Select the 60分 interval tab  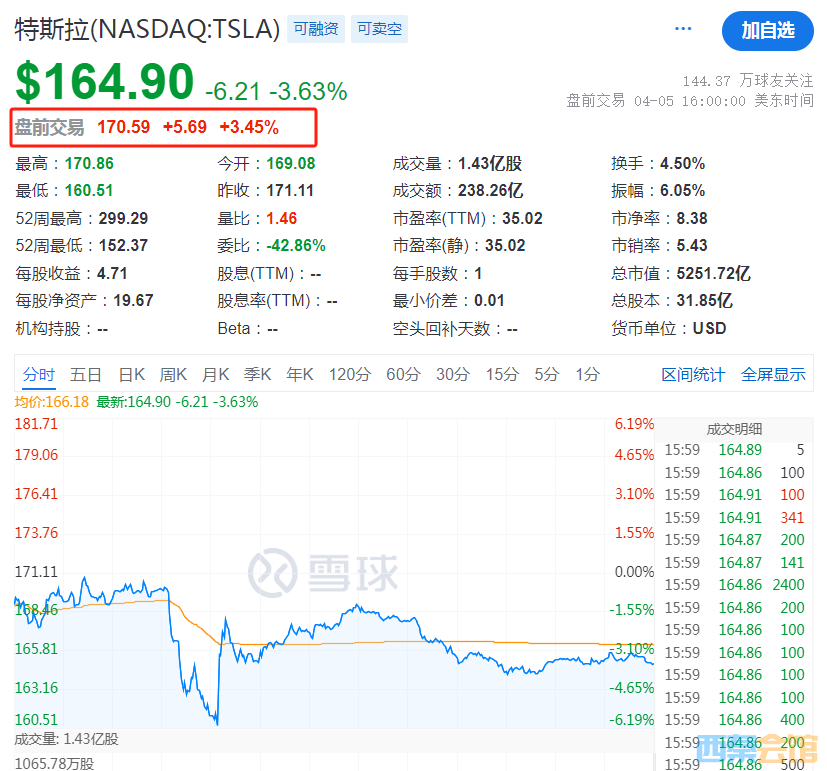403,375
